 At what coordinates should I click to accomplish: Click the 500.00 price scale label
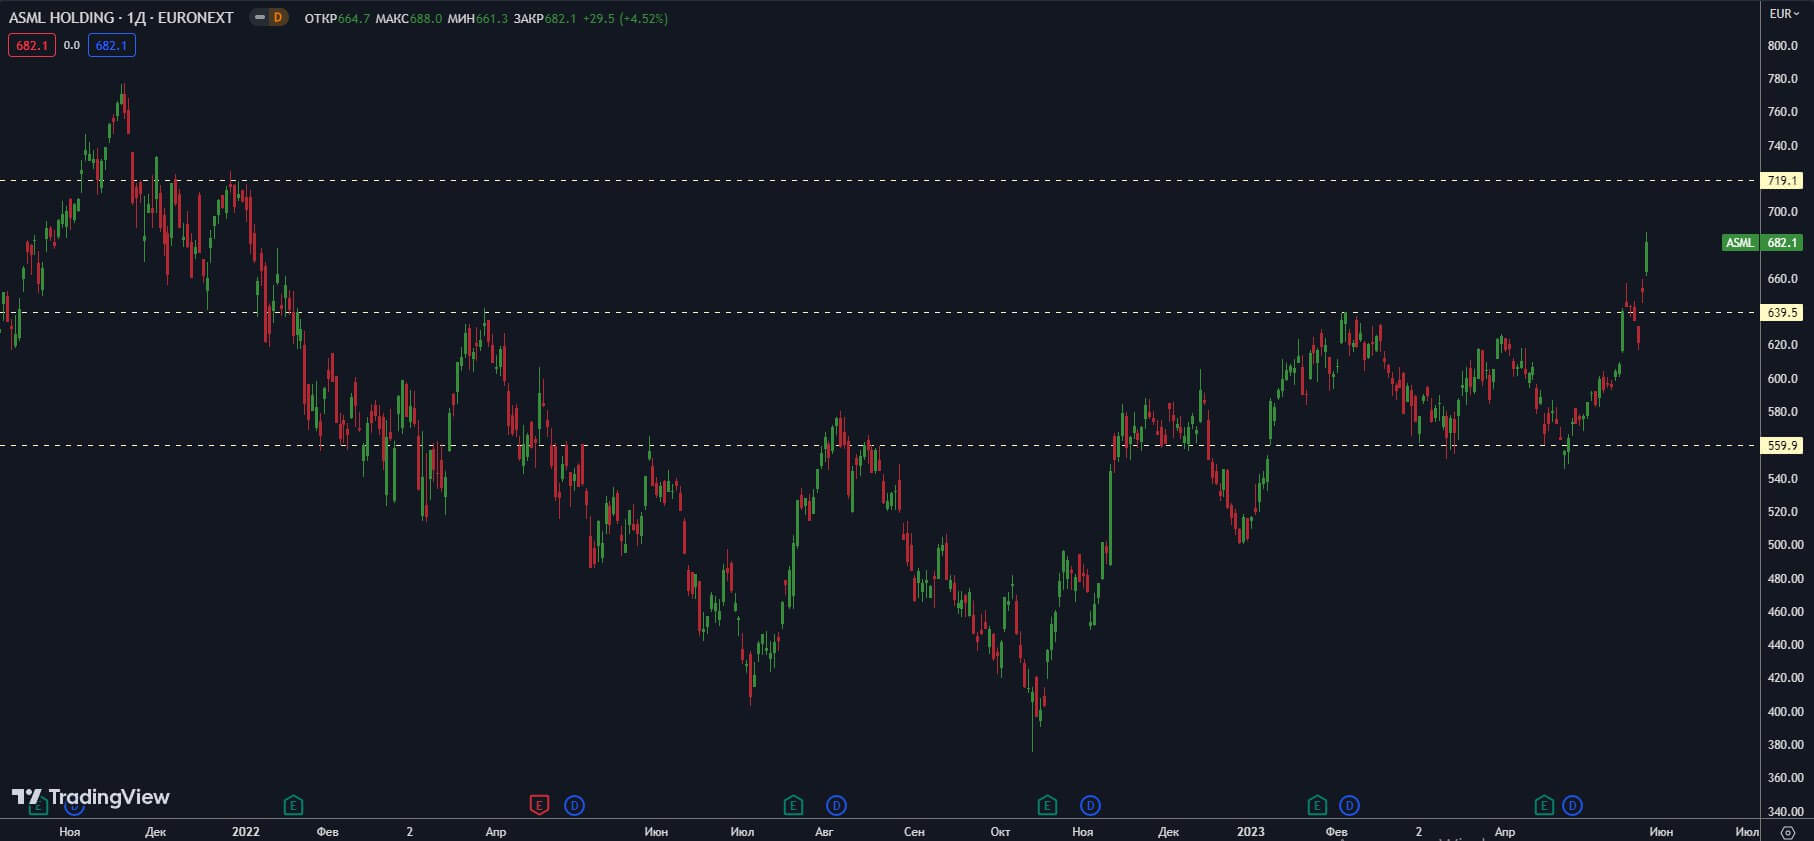[1785, 545]
